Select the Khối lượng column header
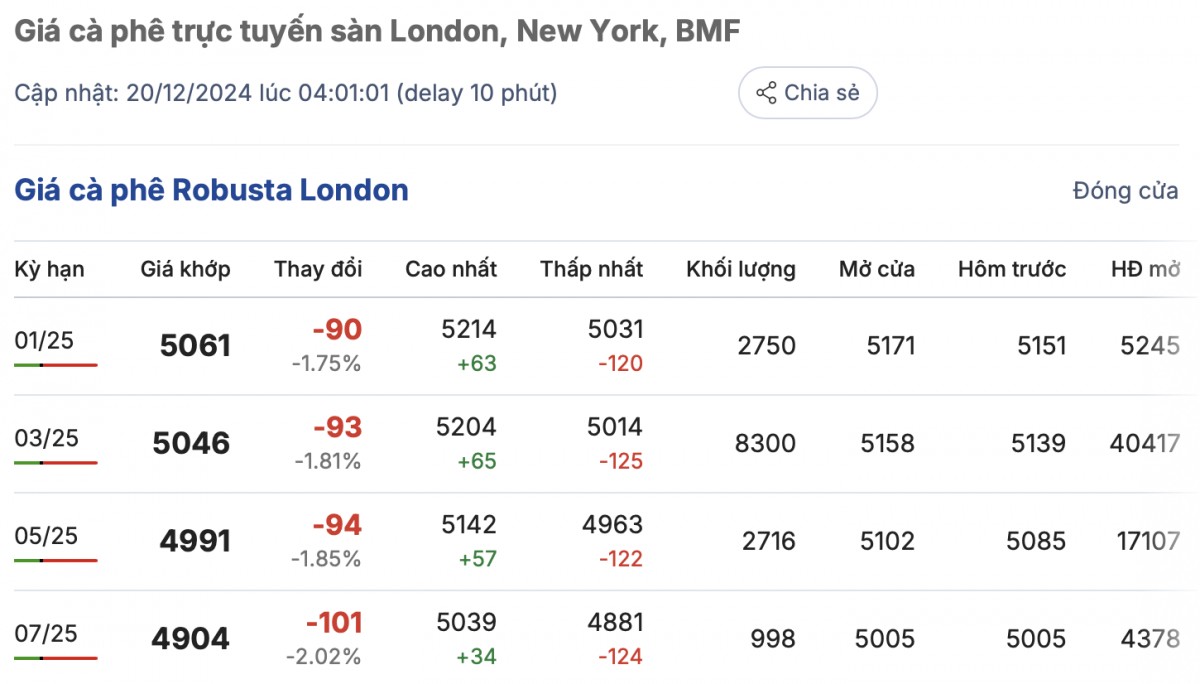This screenshot has height=684, width=1200. (x=741, y=269)
